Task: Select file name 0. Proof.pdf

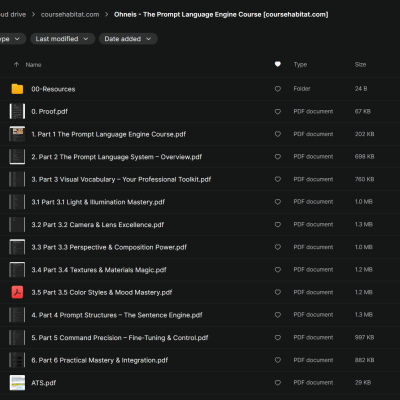Action: tap(49, 112)
